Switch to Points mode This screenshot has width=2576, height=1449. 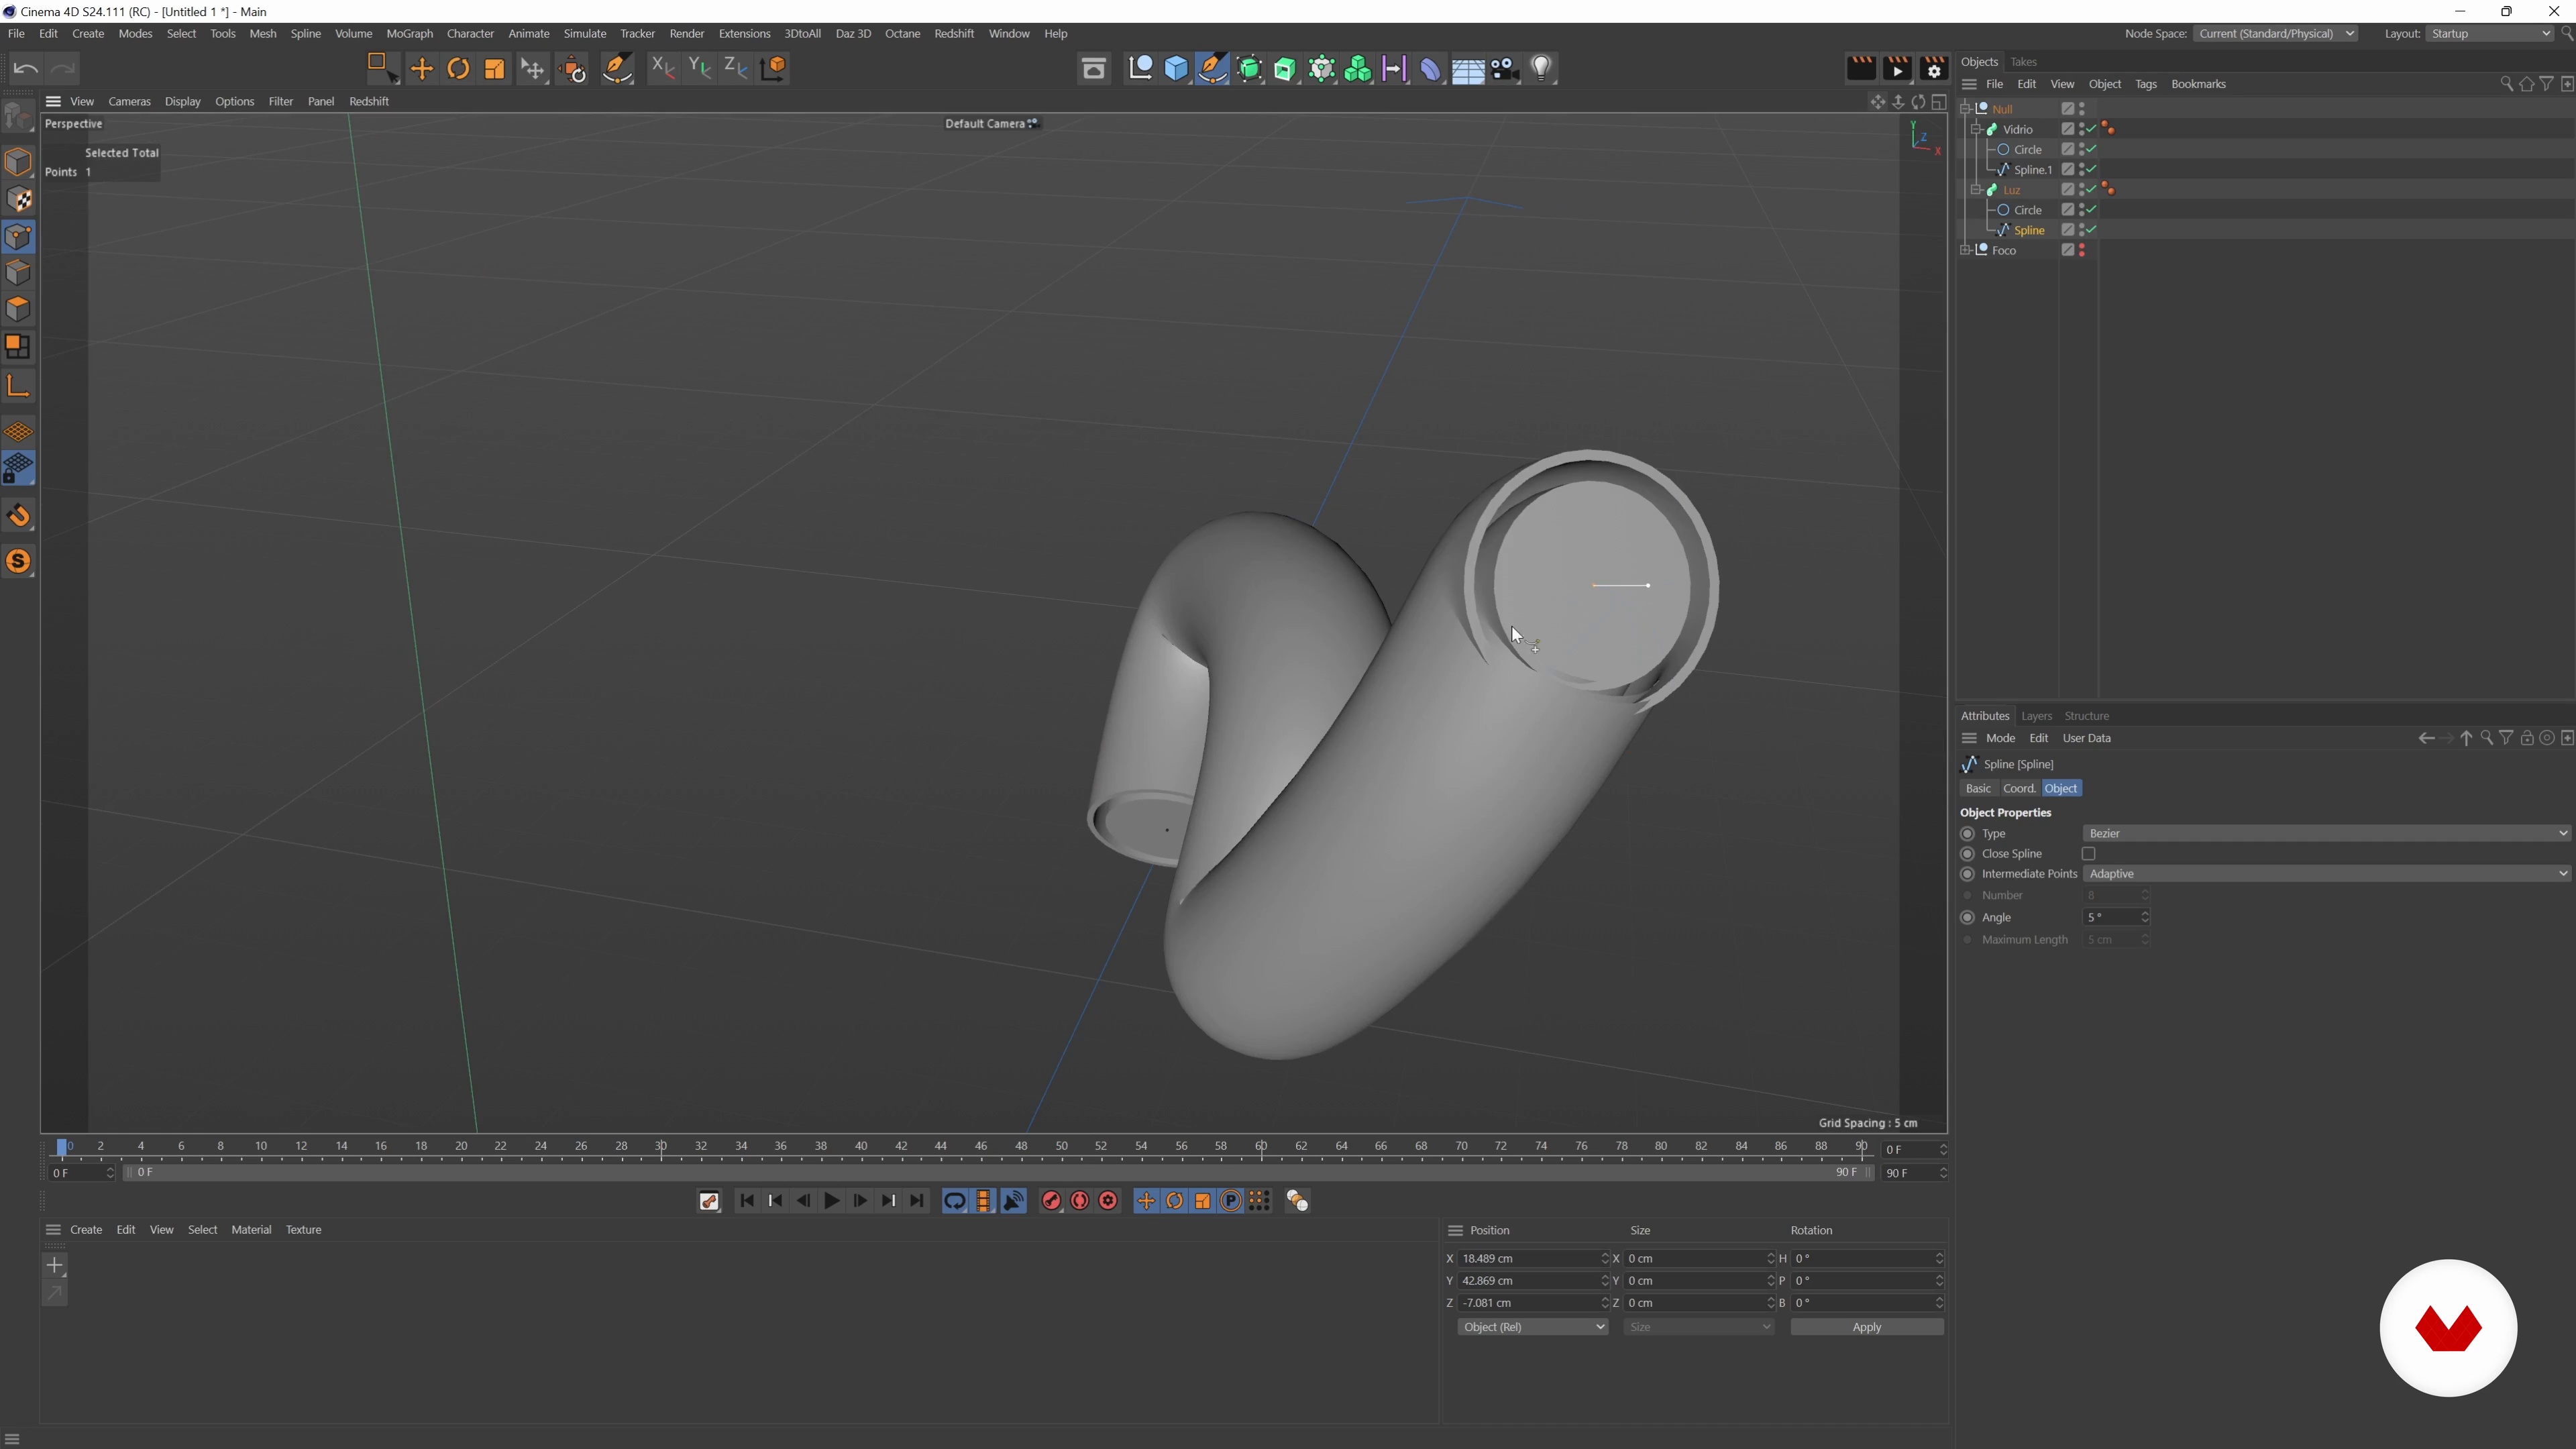[19, 237]
